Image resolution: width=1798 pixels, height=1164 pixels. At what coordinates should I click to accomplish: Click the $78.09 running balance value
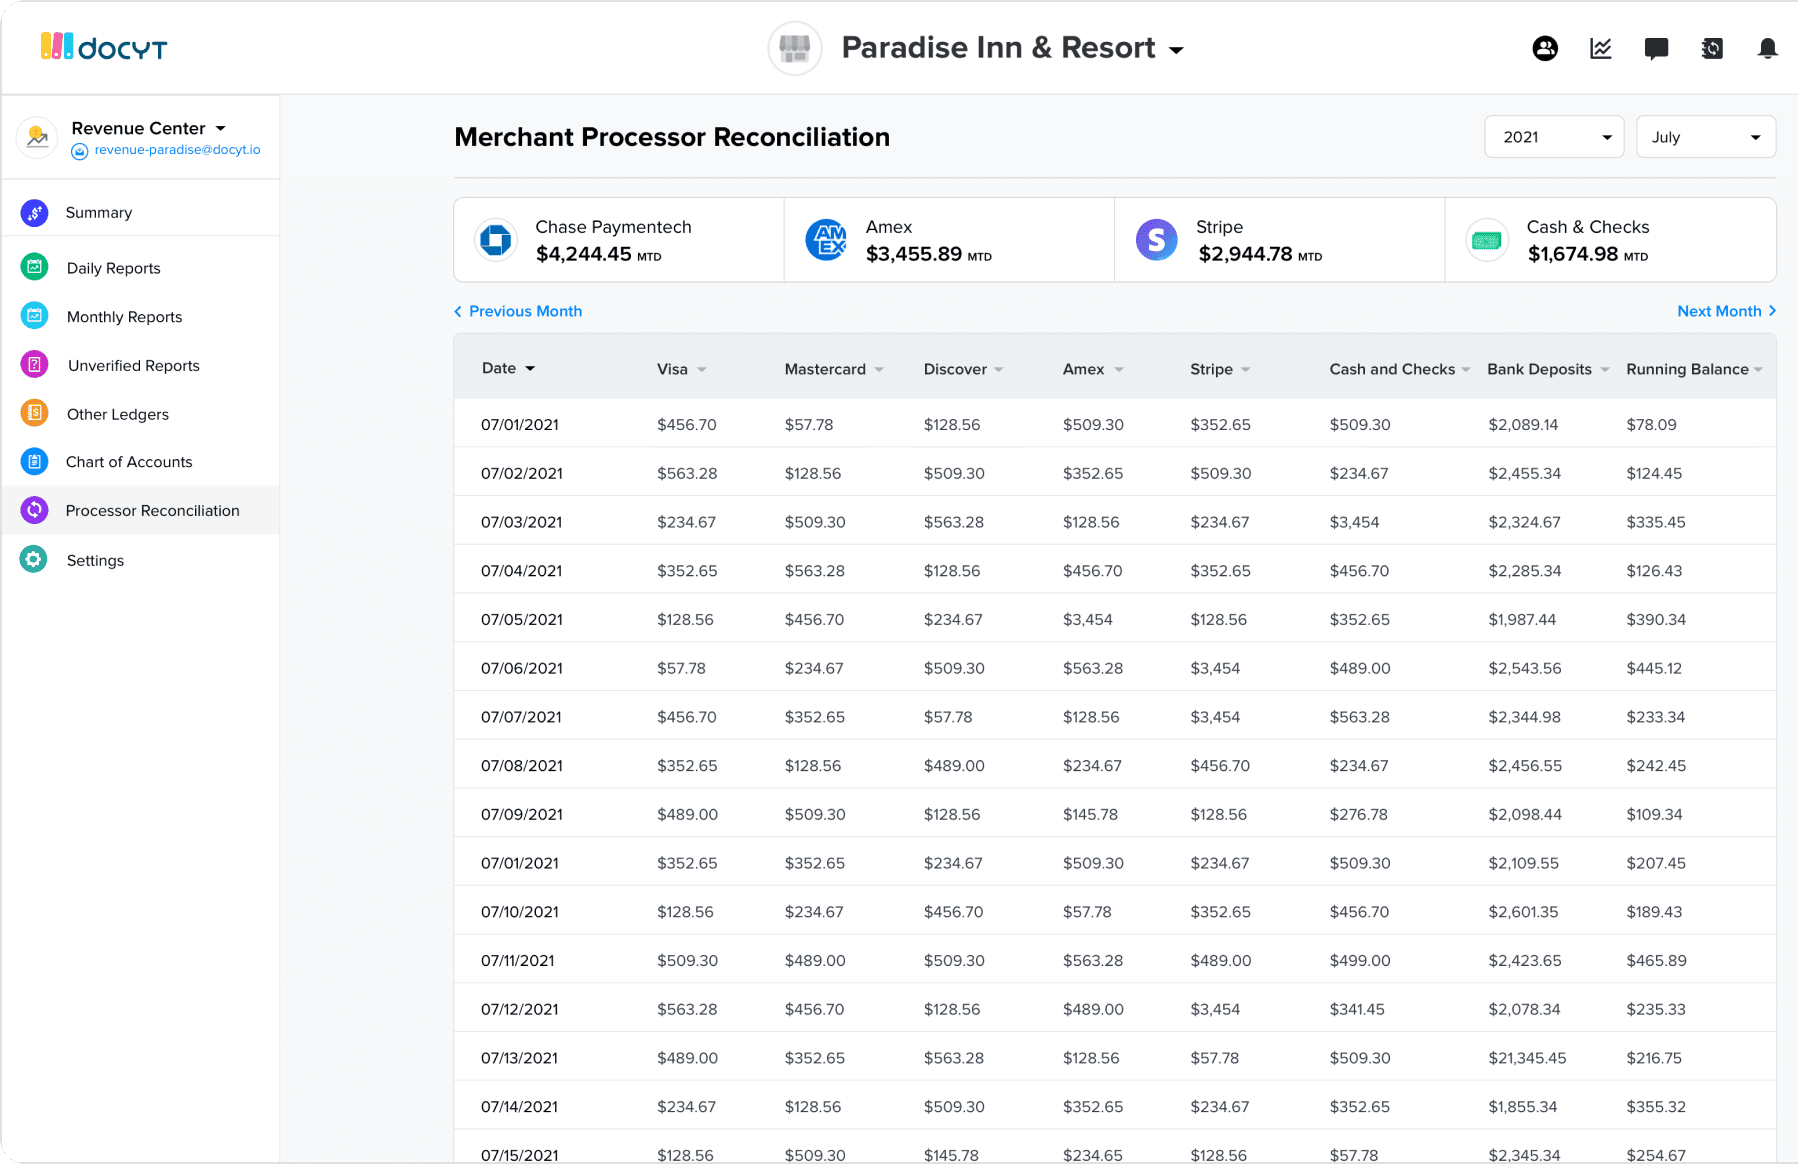click(x=1651, y=425)
